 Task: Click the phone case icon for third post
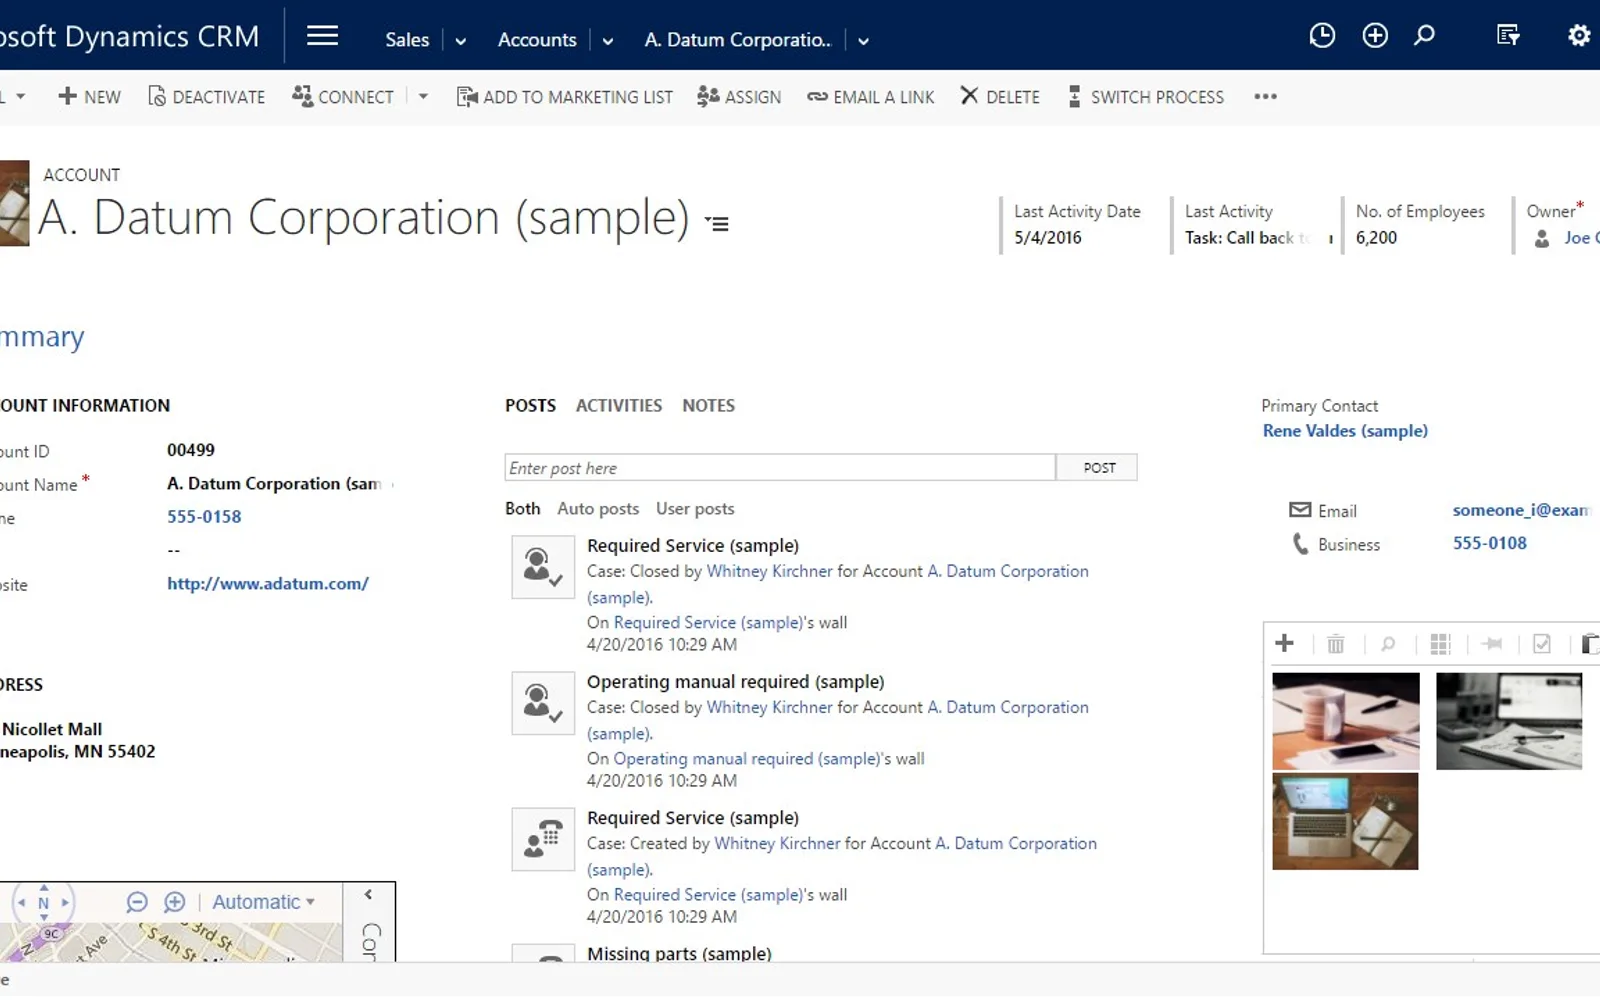[x=543, y=839]
